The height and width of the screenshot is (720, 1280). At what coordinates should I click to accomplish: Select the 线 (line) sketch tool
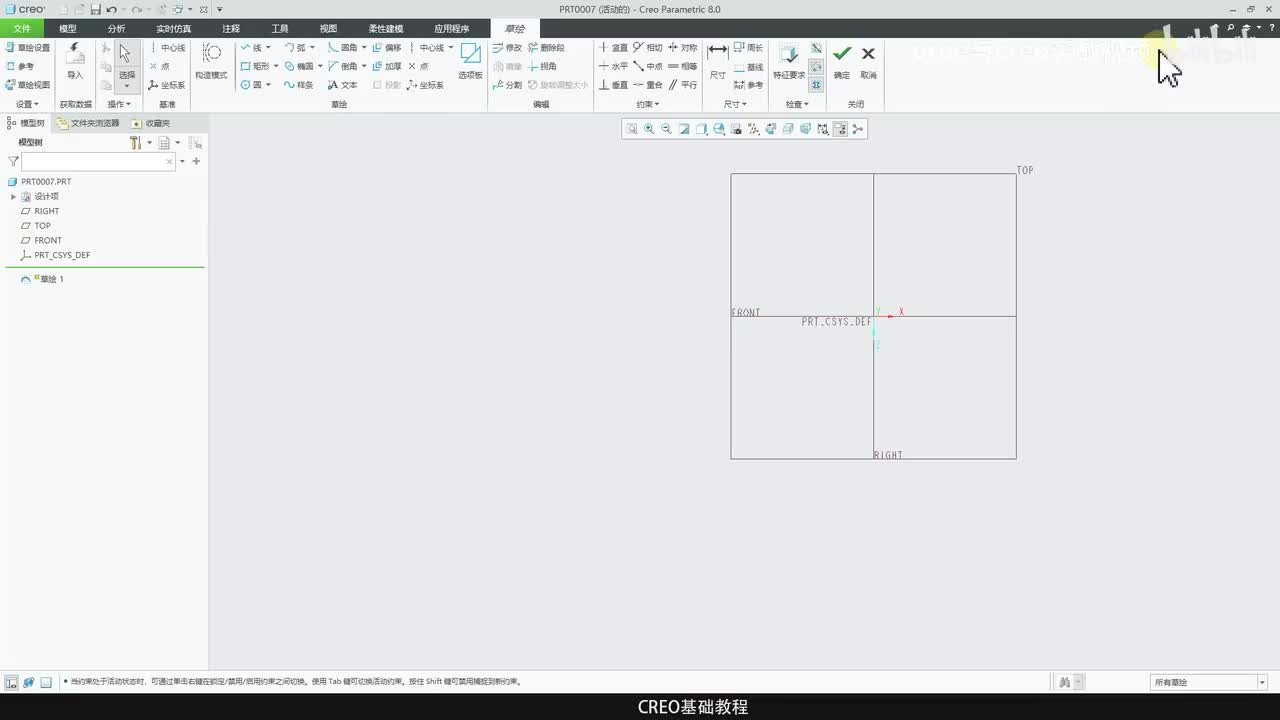(x=251, y=47)
